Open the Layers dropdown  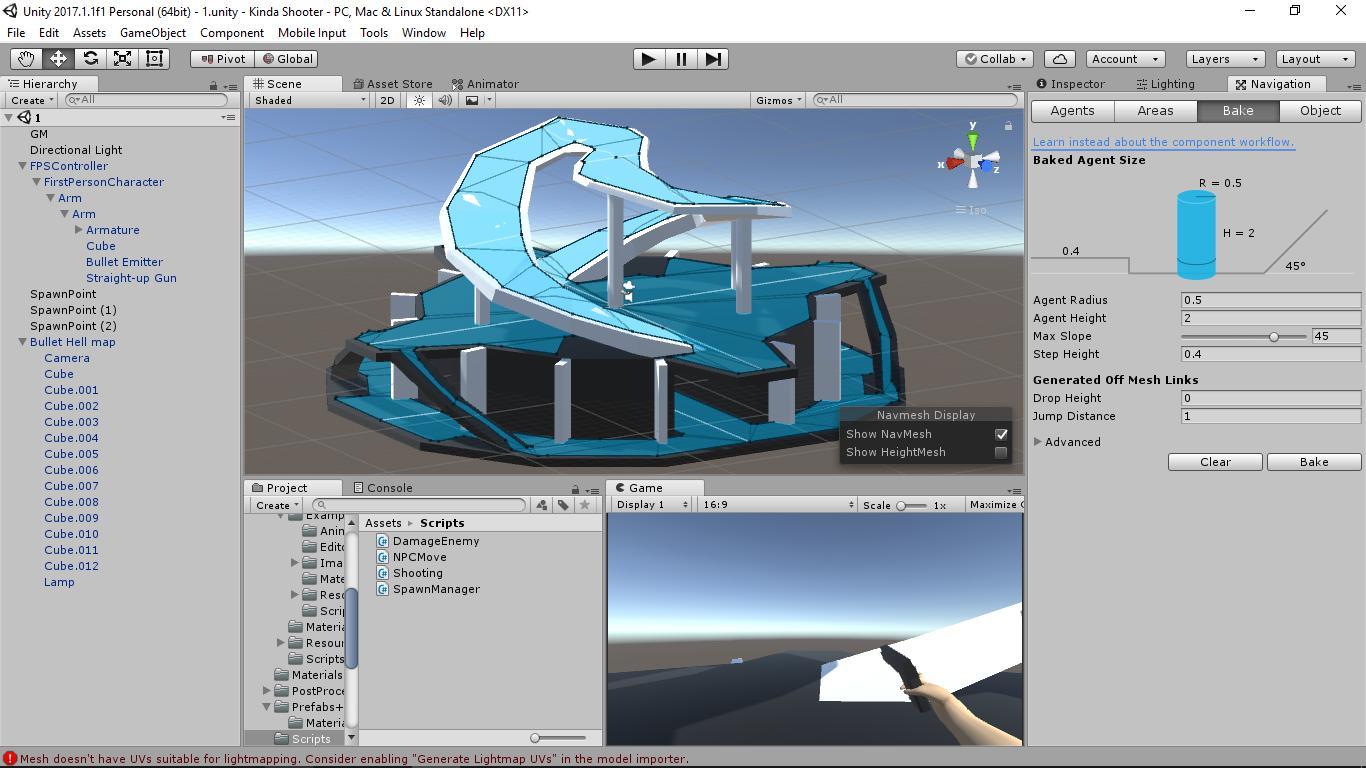click(1224, 59)
